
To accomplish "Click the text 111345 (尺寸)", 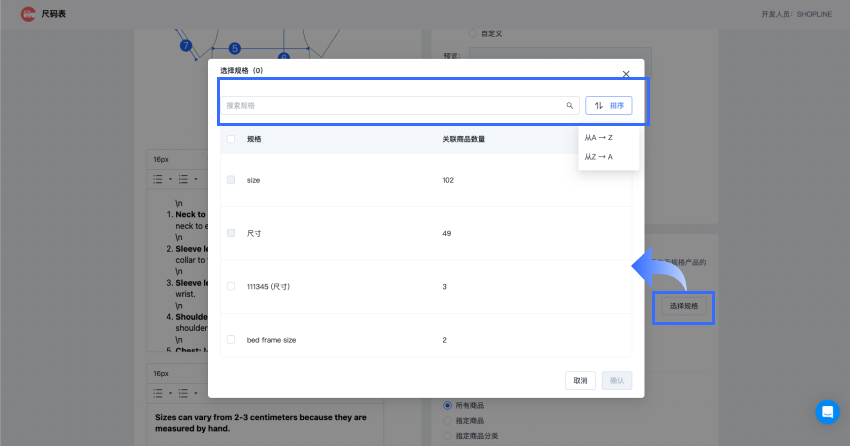I will pyautogui.click(x=268, y=286).
